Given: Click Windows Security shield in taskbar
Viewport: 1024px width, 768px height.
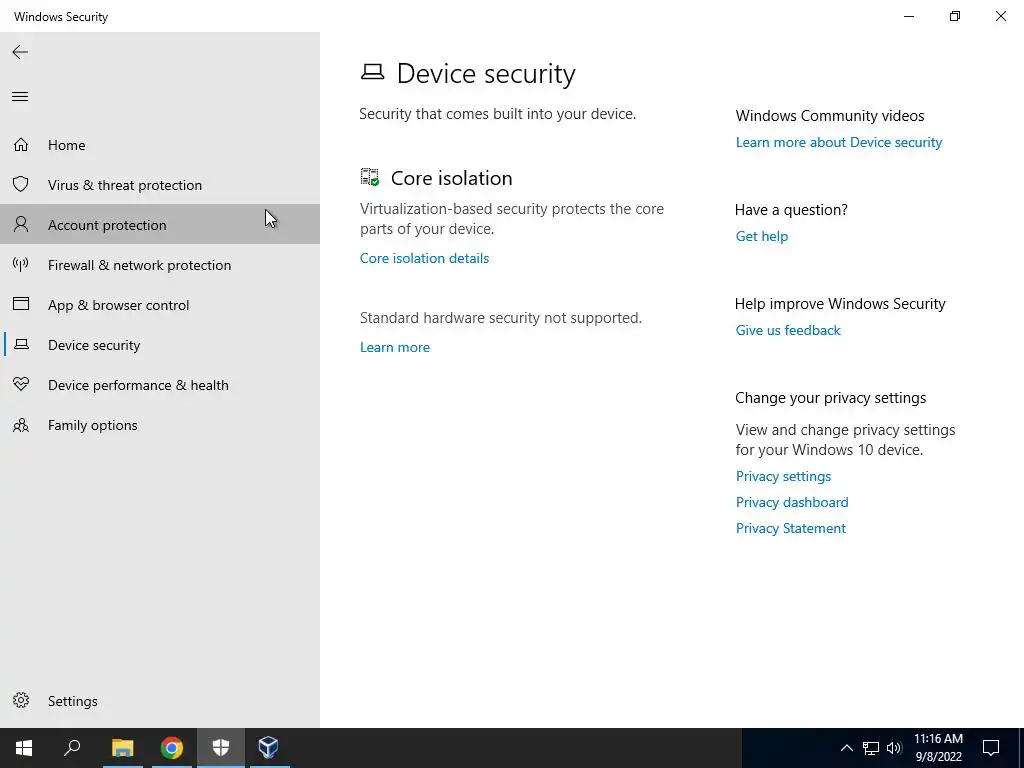Looking at the screenshot, I should (221, 748).
